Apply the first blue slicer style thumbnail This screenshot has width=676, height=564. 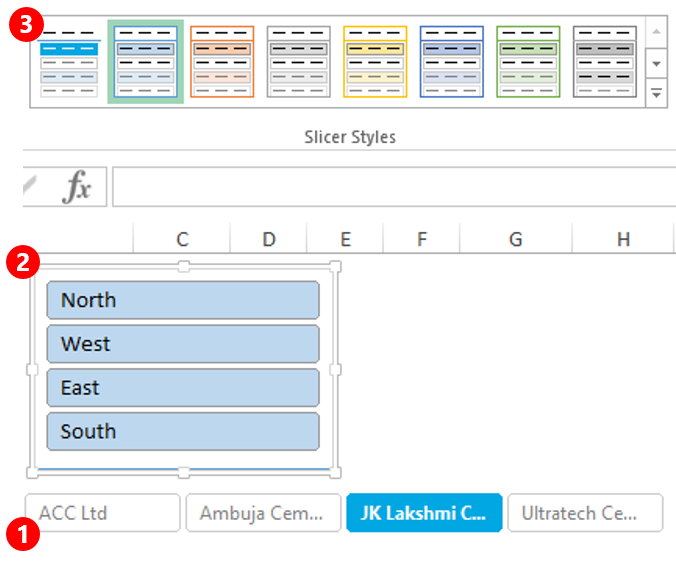69,62
